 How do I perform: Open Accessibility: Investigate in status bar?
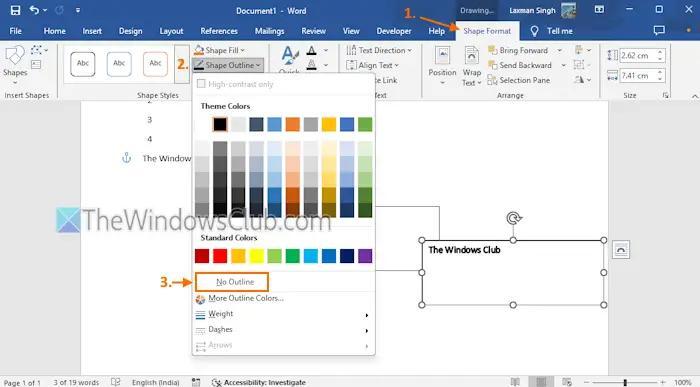tap(259, 383)
